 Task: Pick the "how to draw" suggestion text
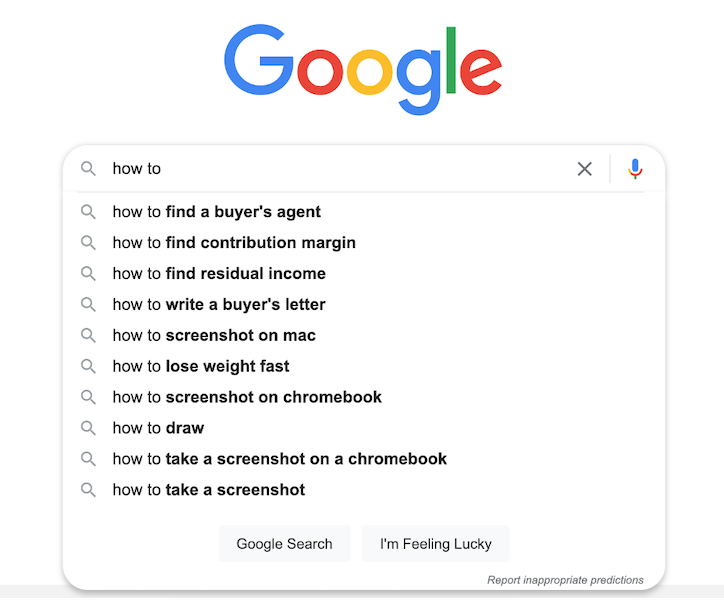(x=158, y=428)
